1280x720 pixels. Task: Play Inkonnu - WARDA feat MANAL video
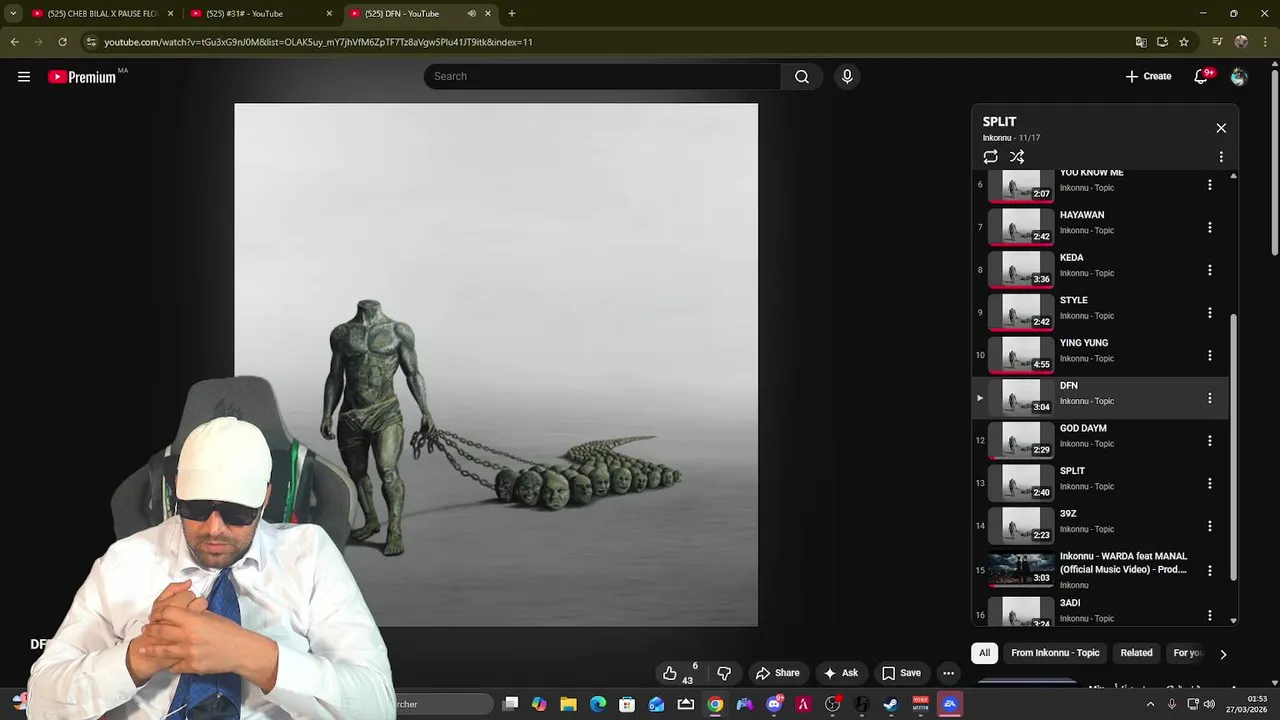point(1100,570)
